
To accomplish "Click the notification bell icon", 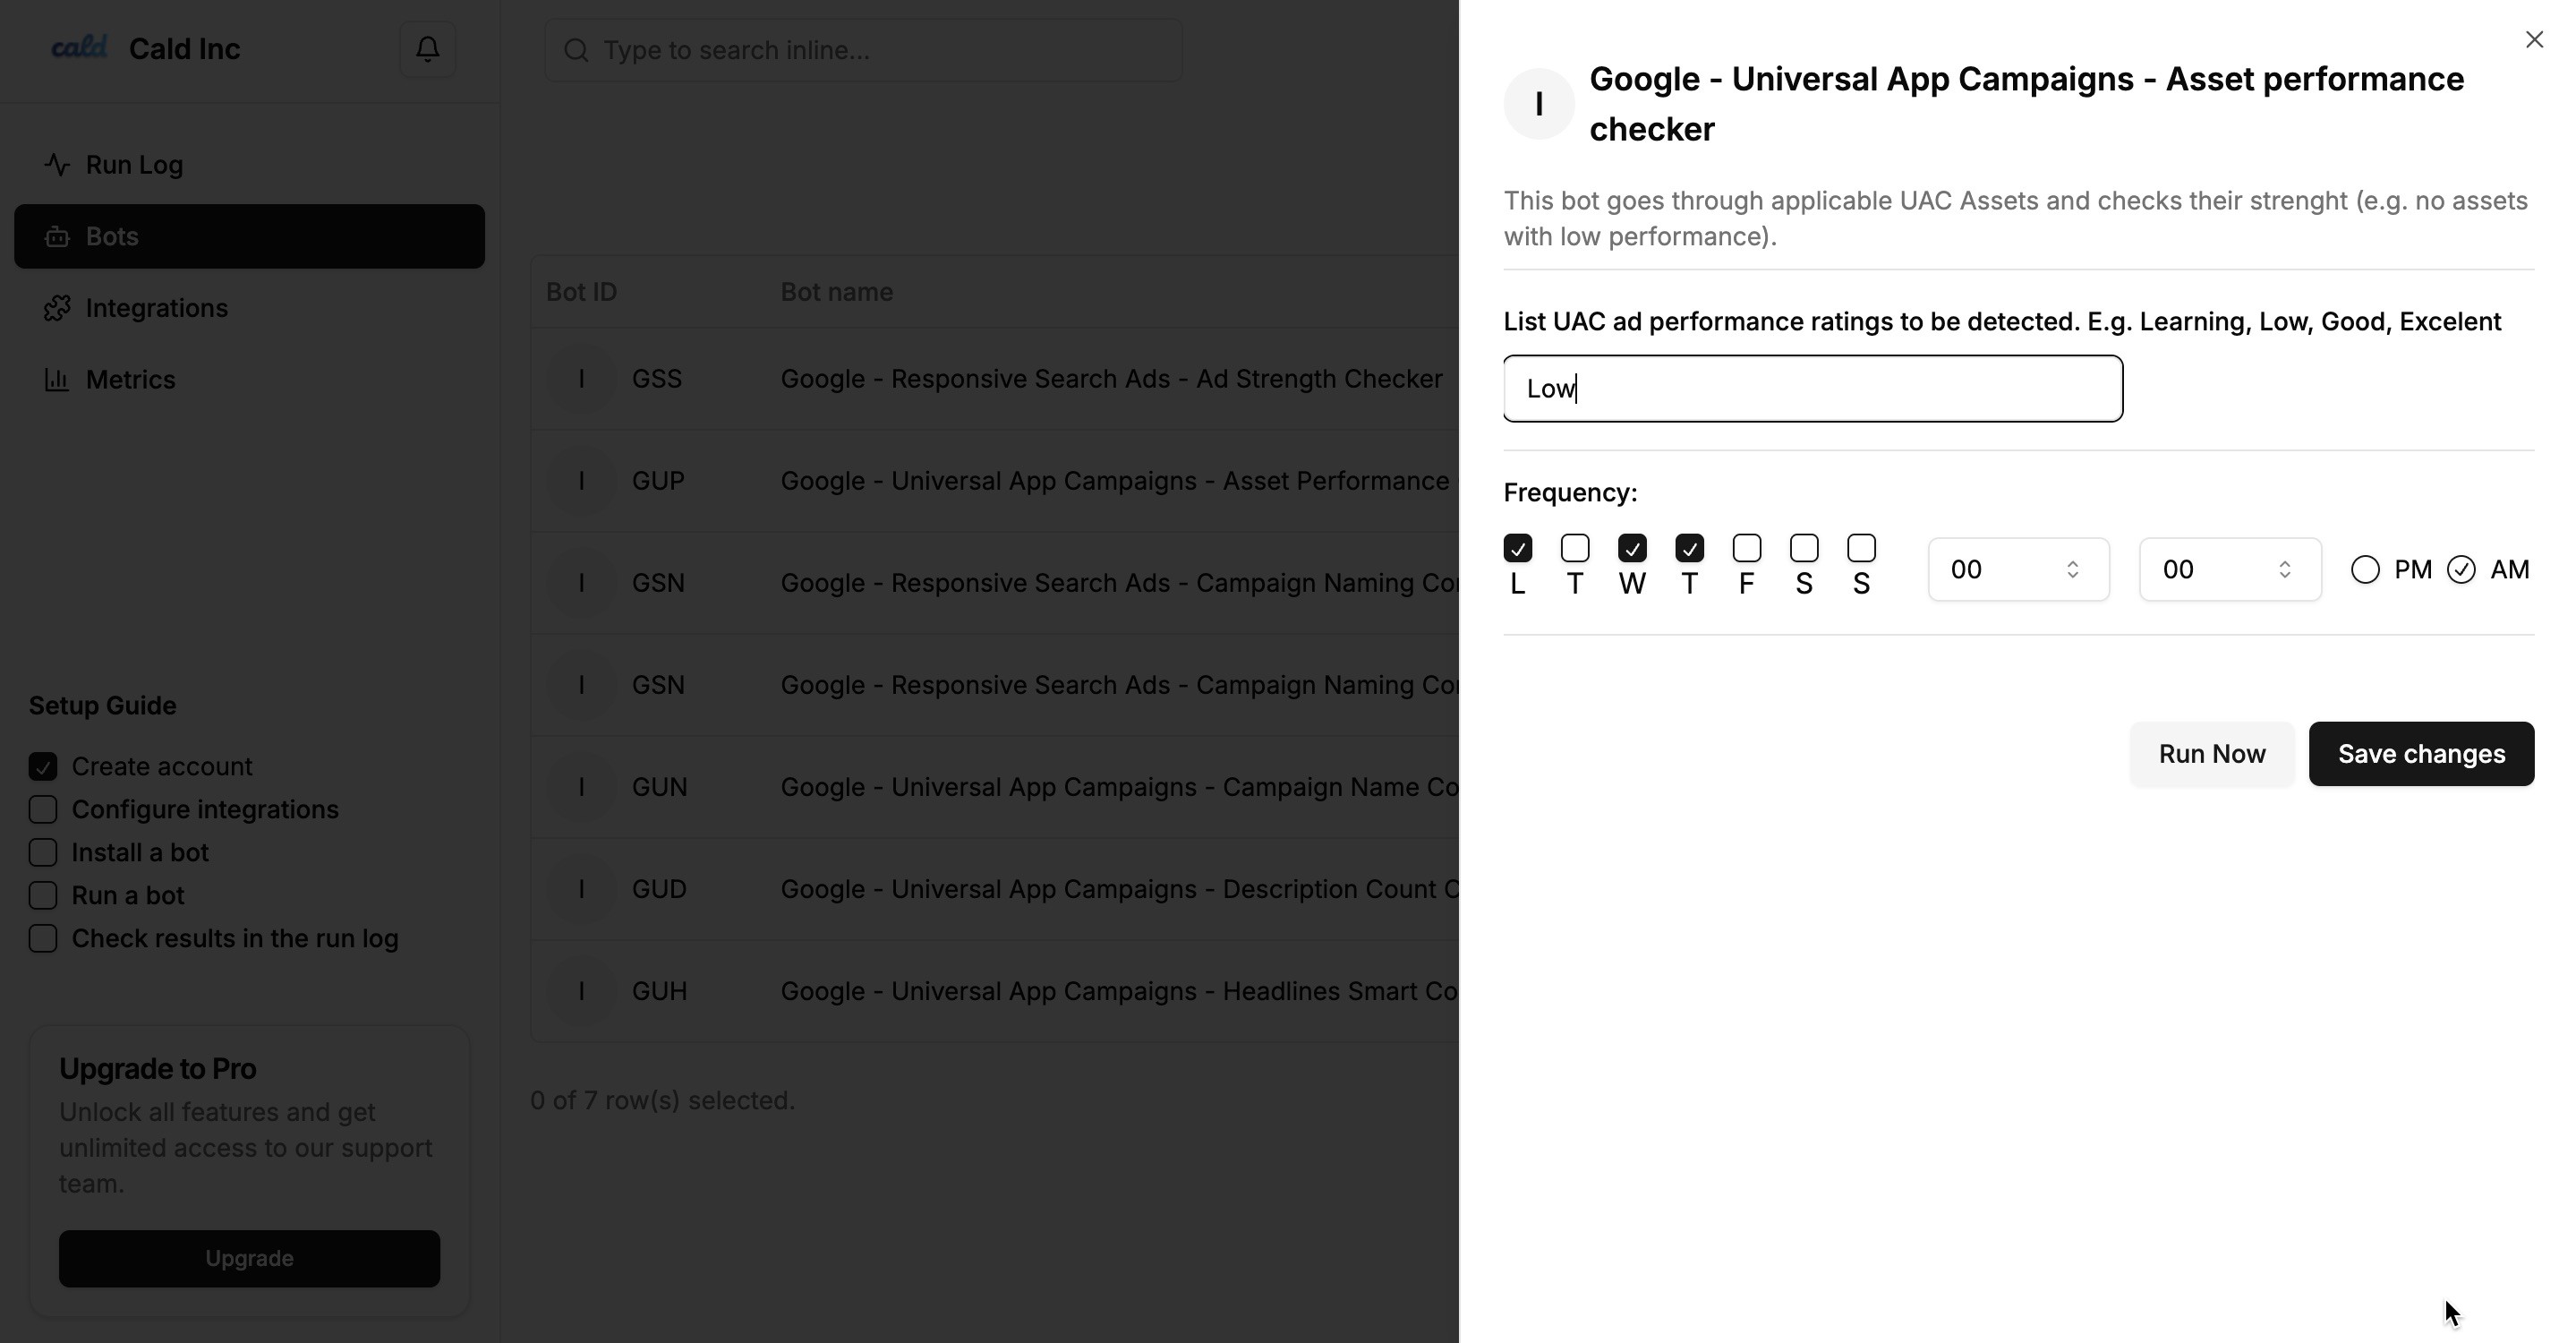I will 428,49.
